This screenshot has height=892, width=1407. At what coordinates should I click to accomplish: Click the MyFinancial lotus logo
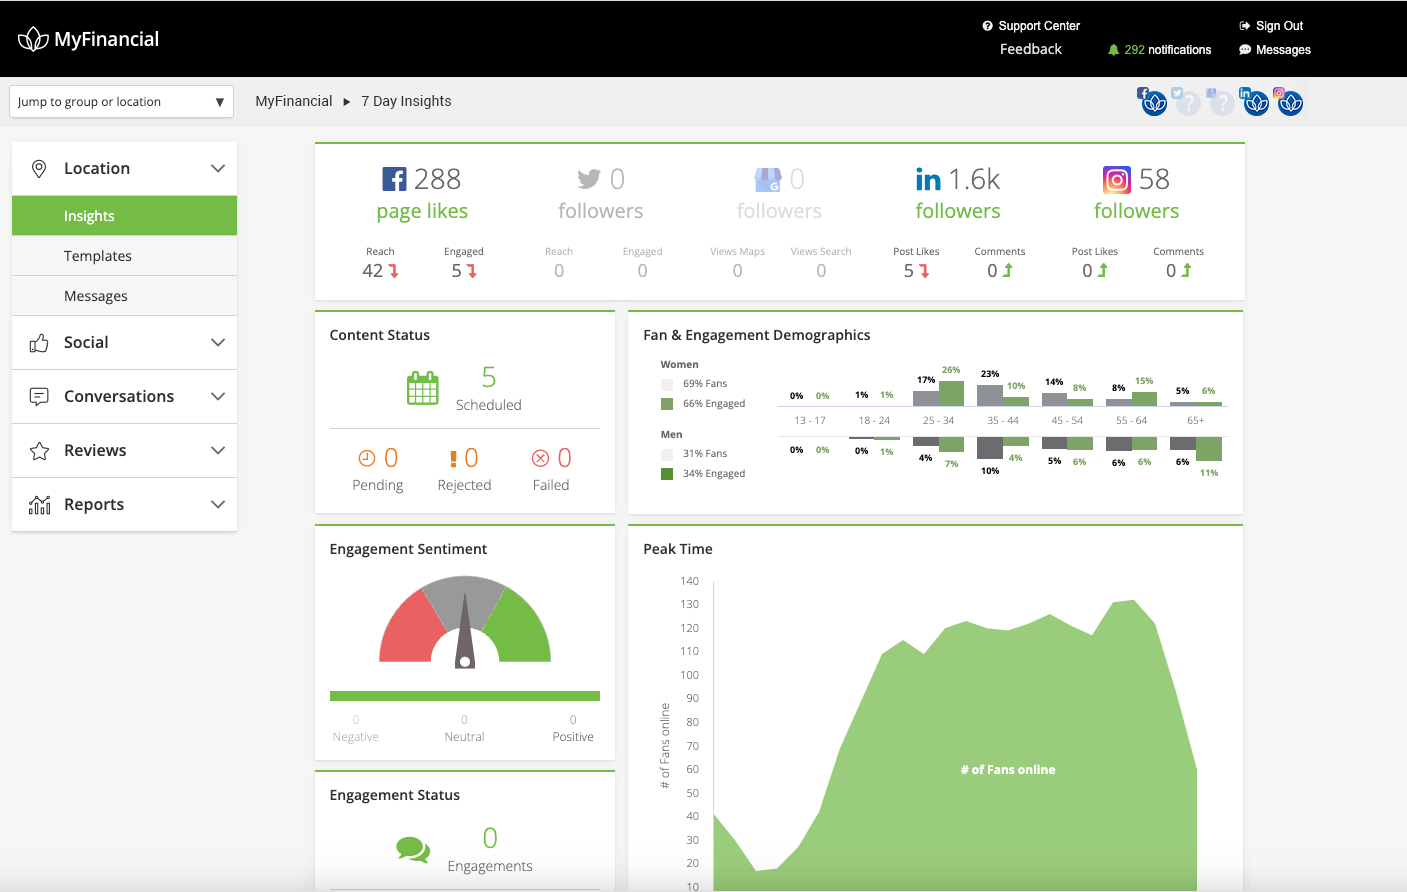[35, 38]
